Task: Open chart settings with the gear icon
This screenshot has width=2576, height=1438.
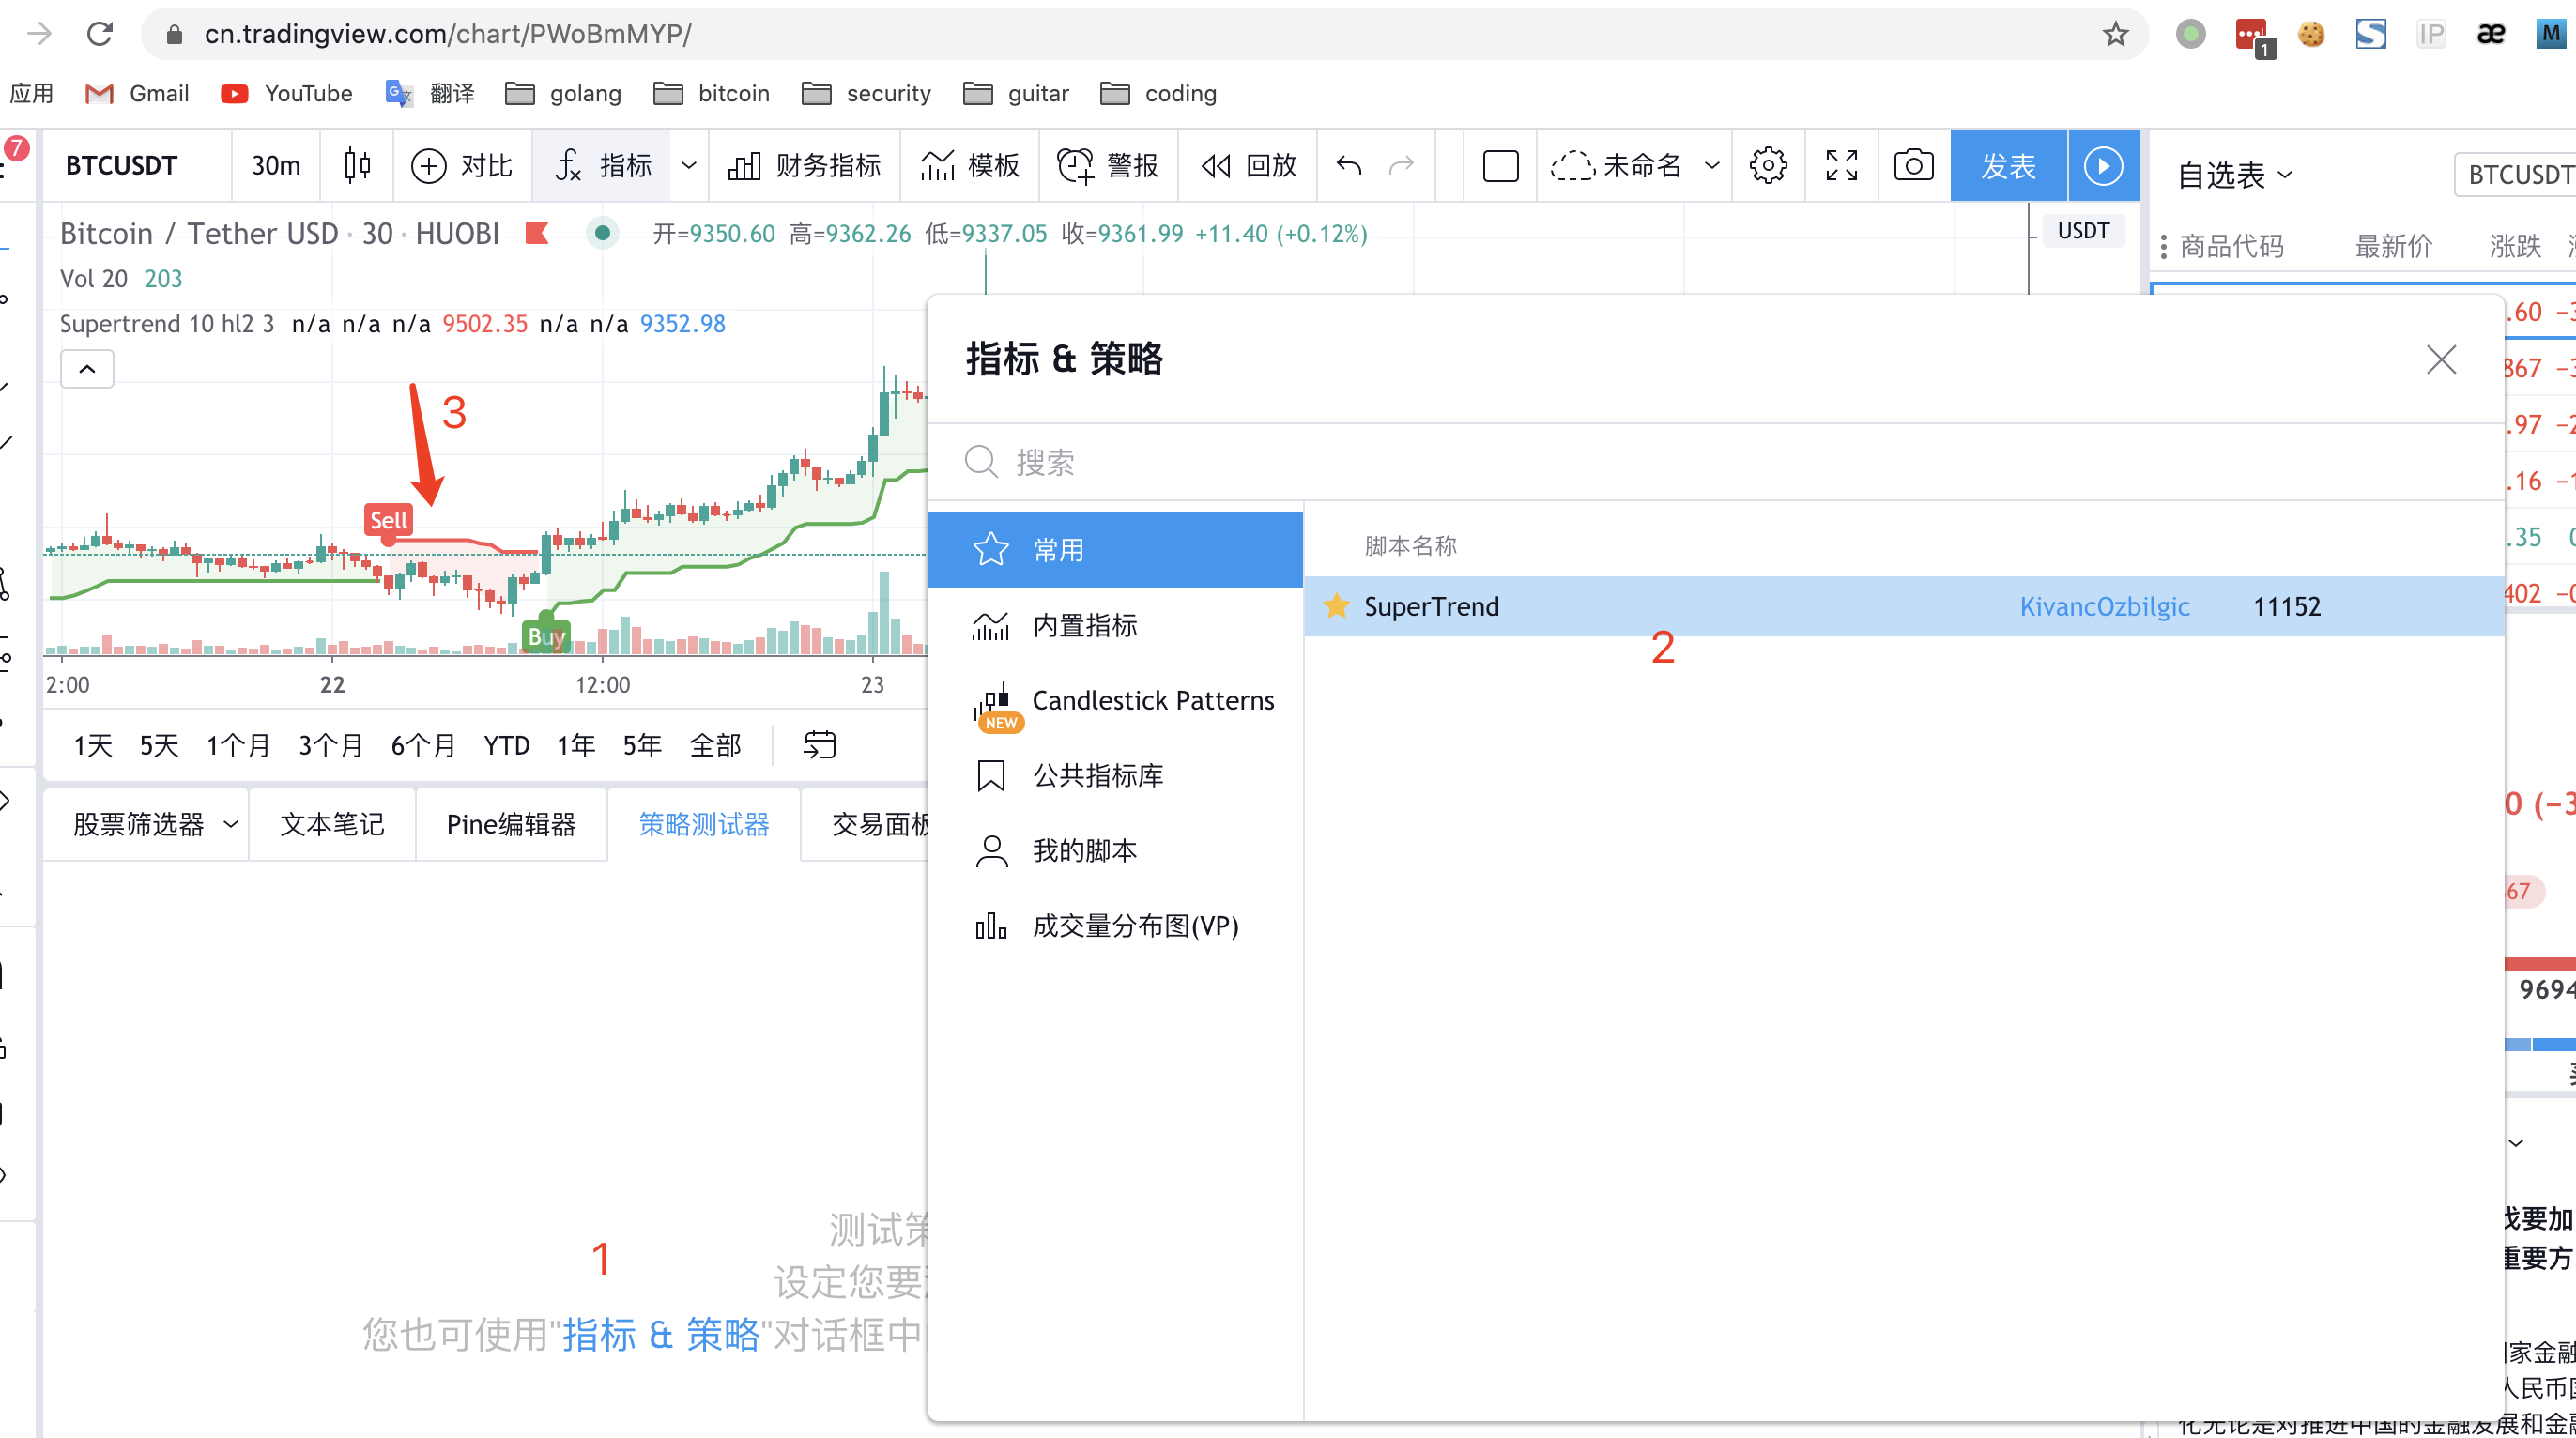Action: pos(1767,165)
